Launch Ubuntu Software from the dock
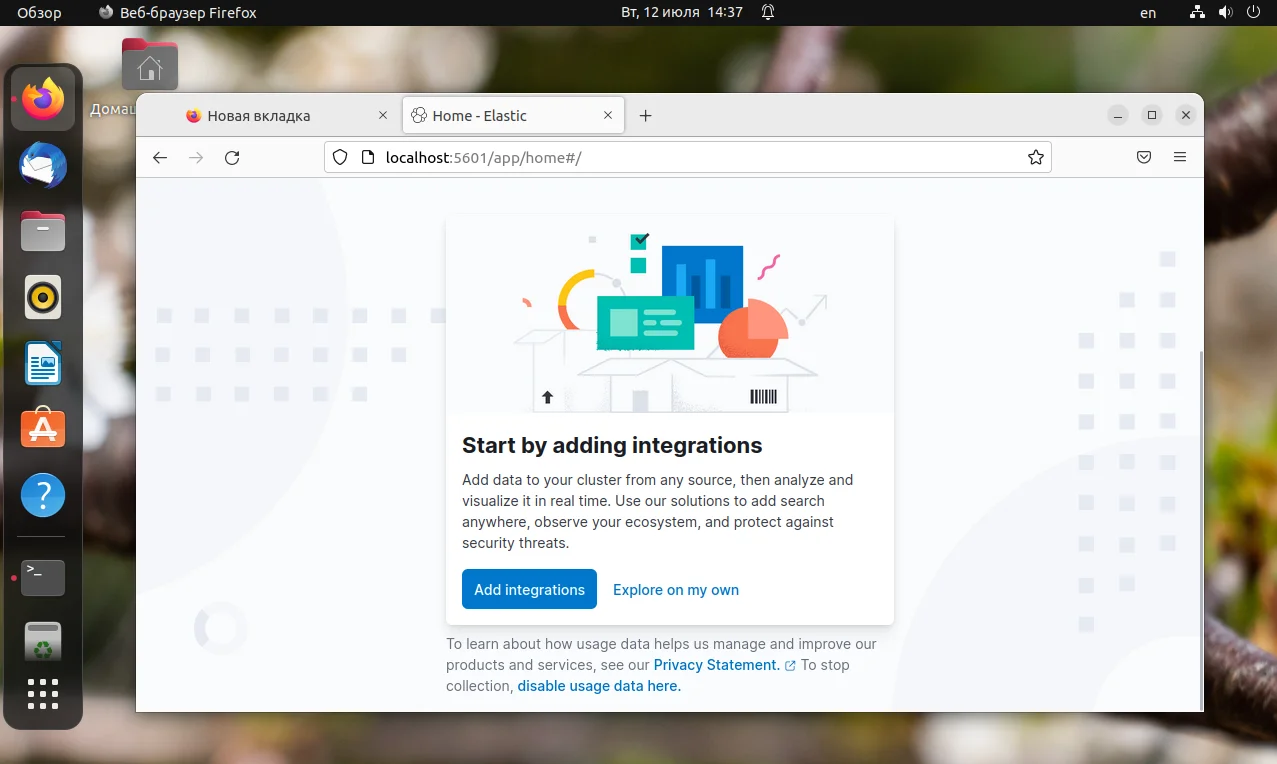This screenshot has width=1277, height=764. point(42,429)
